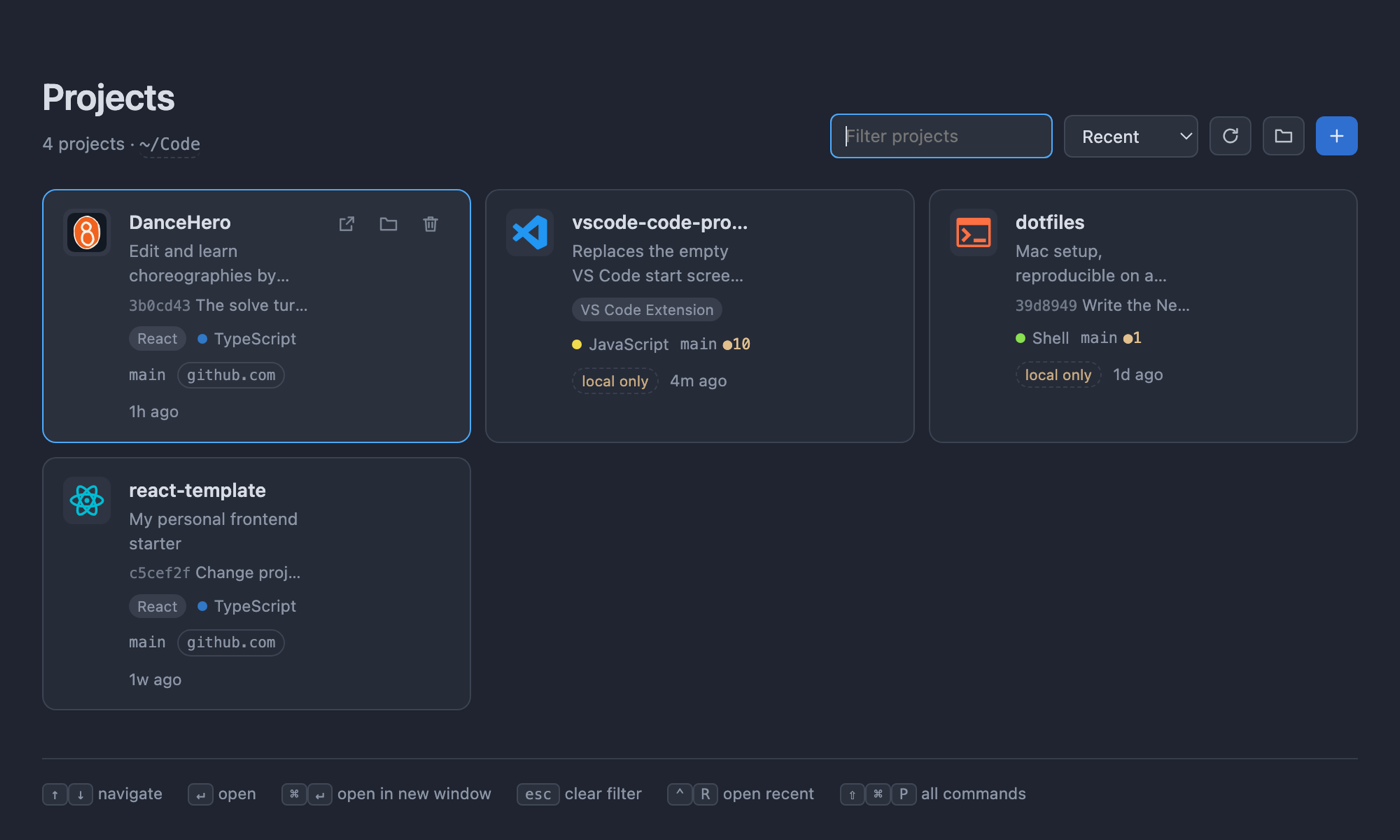Click main branch label on react-template card

(147, 643)
